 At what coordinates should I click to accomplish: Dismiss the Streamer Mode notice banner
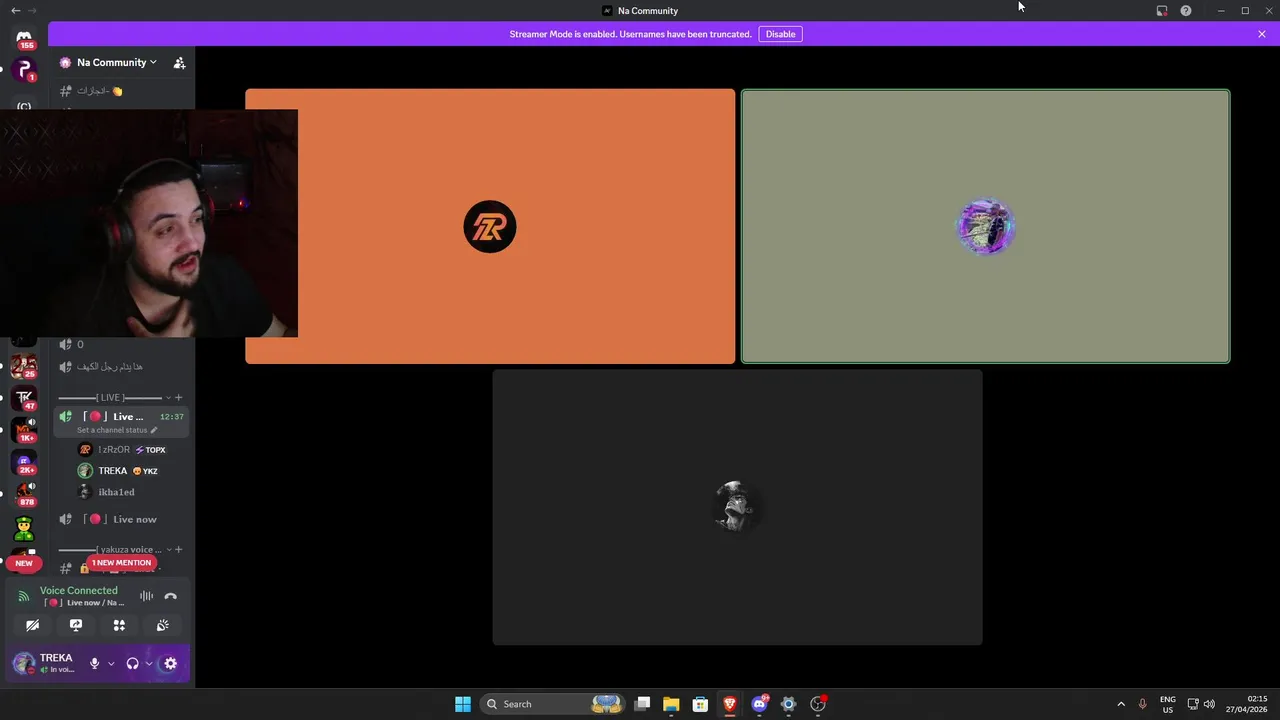pyautogui.click(x=1262, y=34)
